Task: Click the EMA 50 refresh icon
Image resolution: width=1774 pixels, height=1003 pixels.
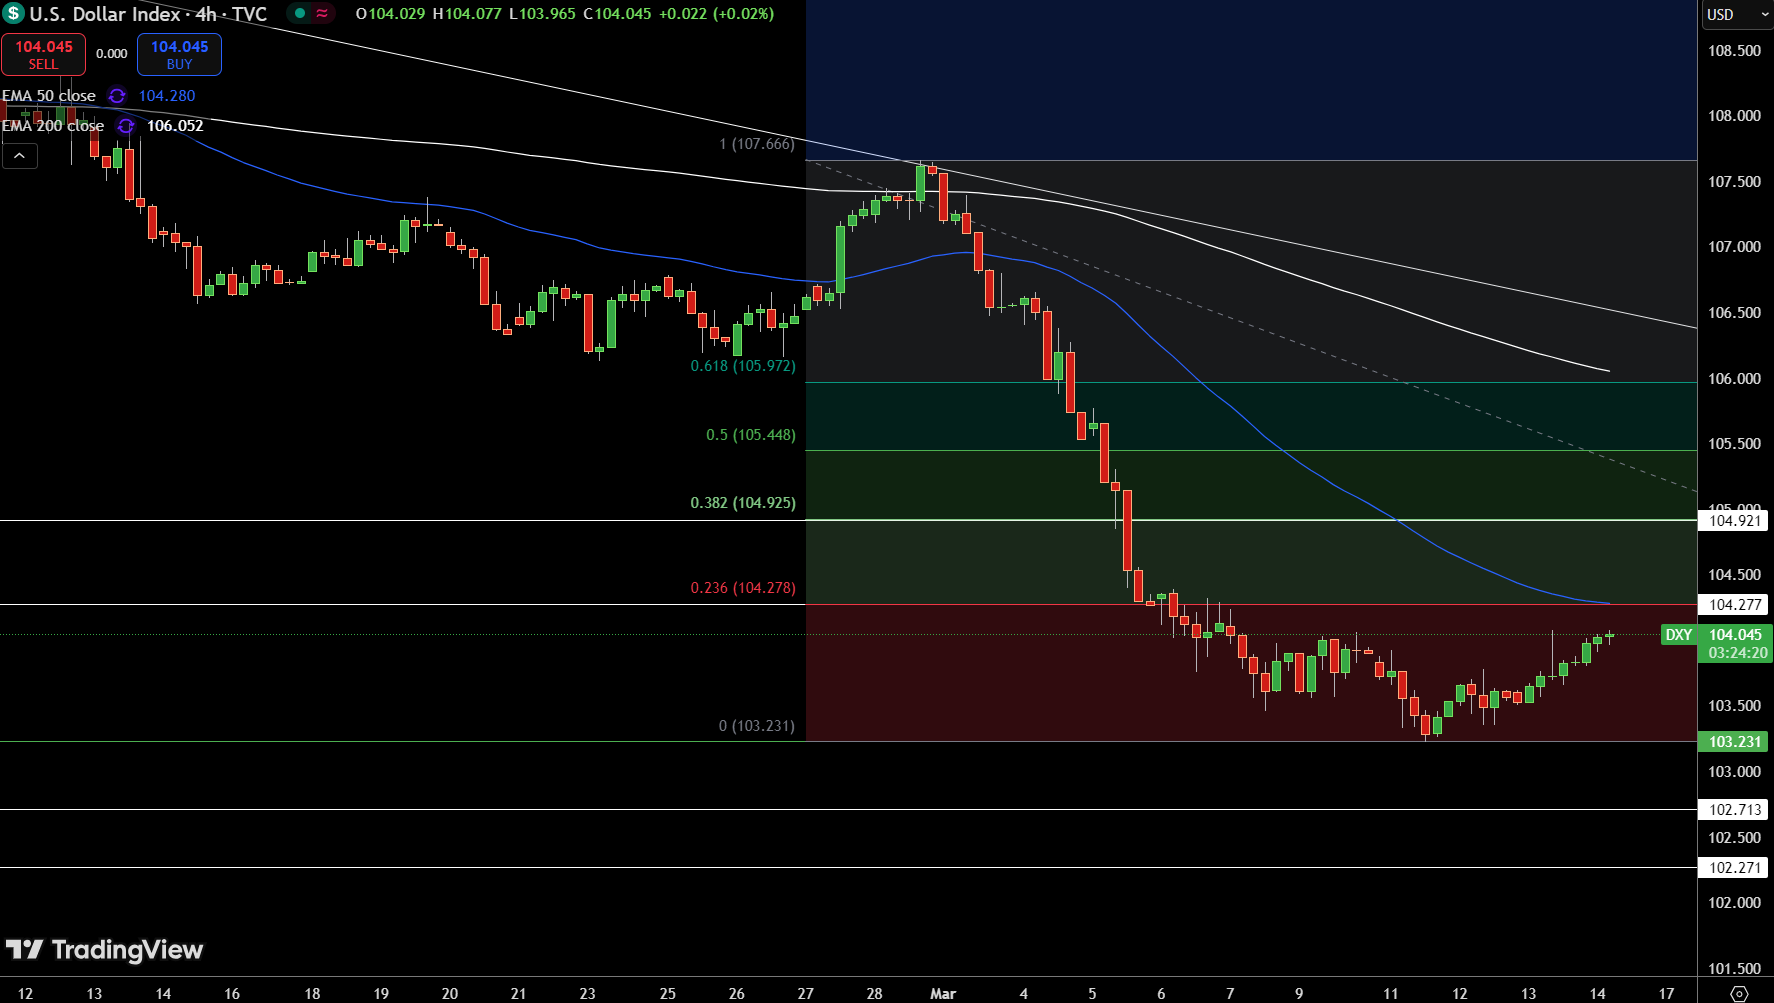Action: click(x=117, y=96)
